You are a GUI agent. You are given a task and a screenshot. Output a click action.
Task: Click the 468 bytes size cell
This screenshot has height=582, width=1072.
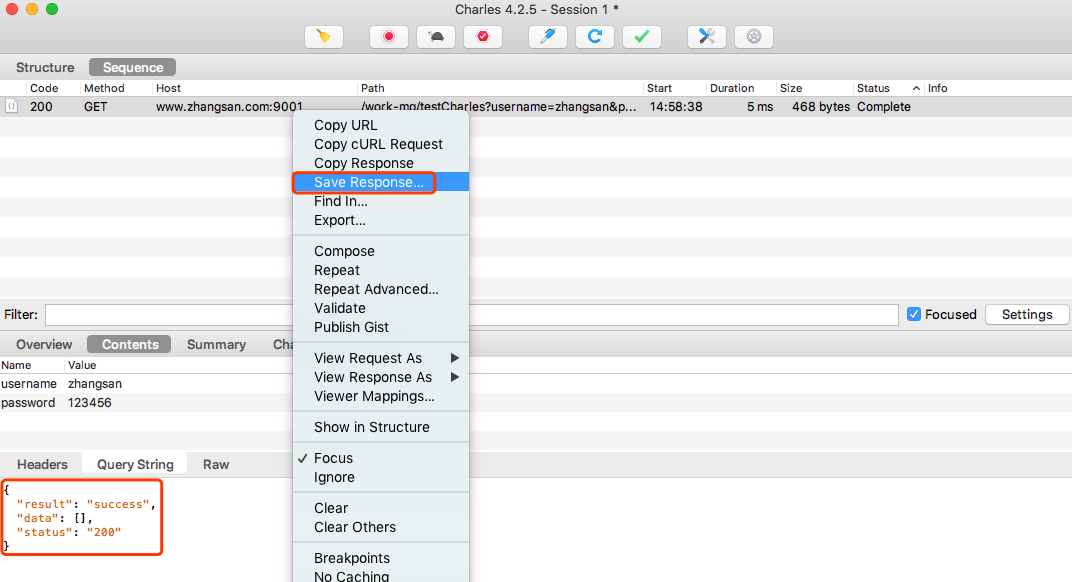[x=820, y=107]
